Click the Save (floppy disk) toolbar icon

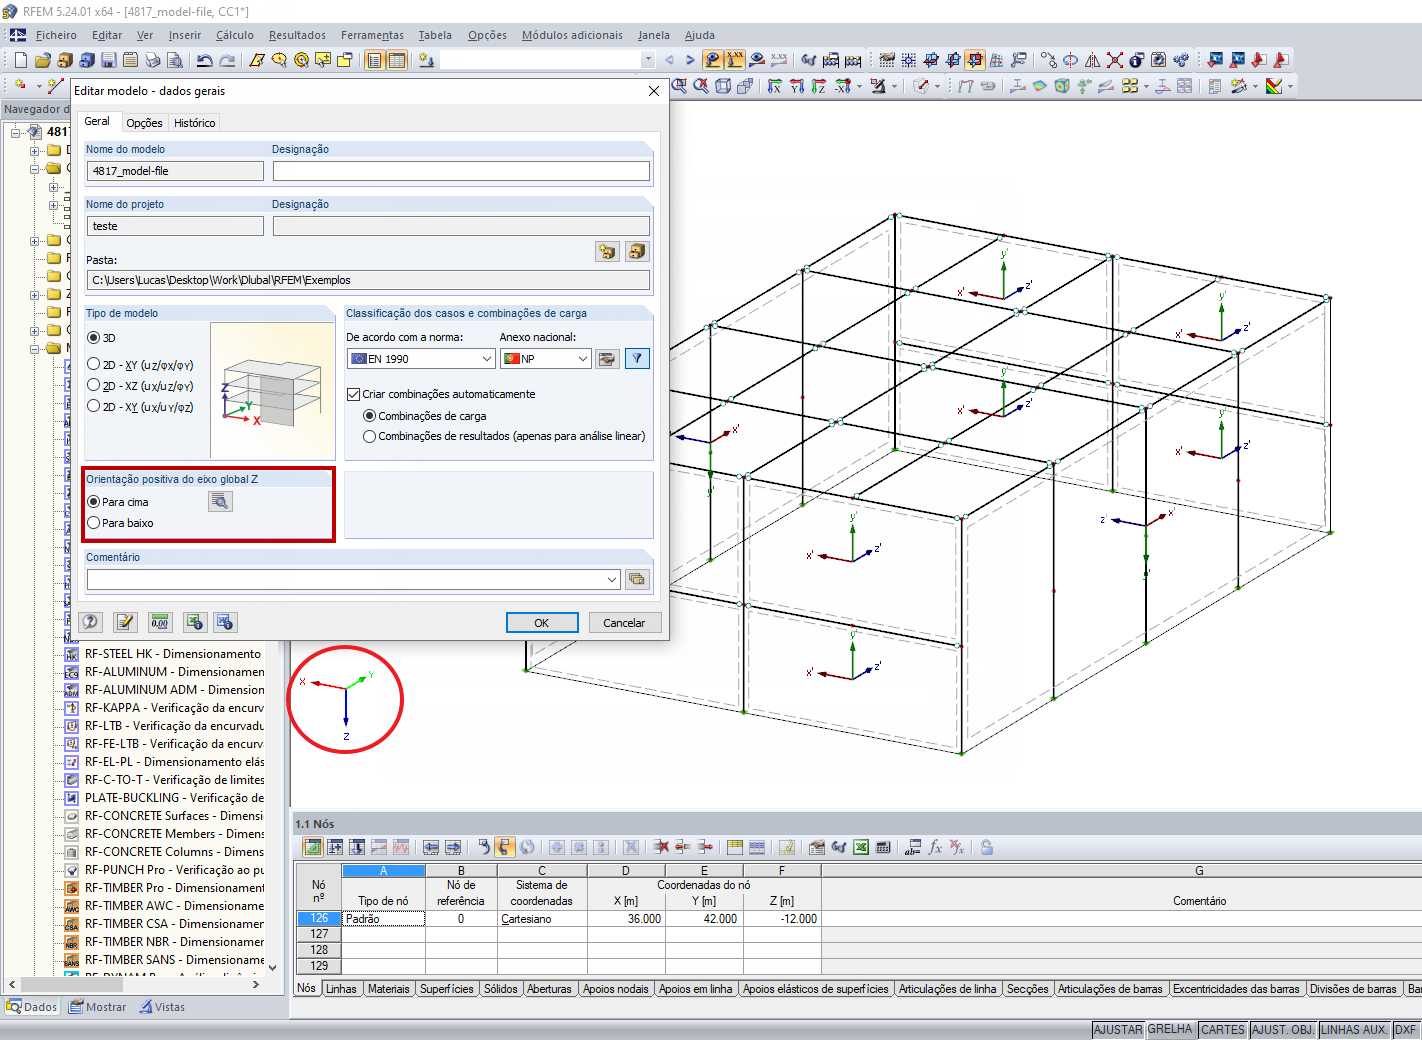(x=109, y=60)
